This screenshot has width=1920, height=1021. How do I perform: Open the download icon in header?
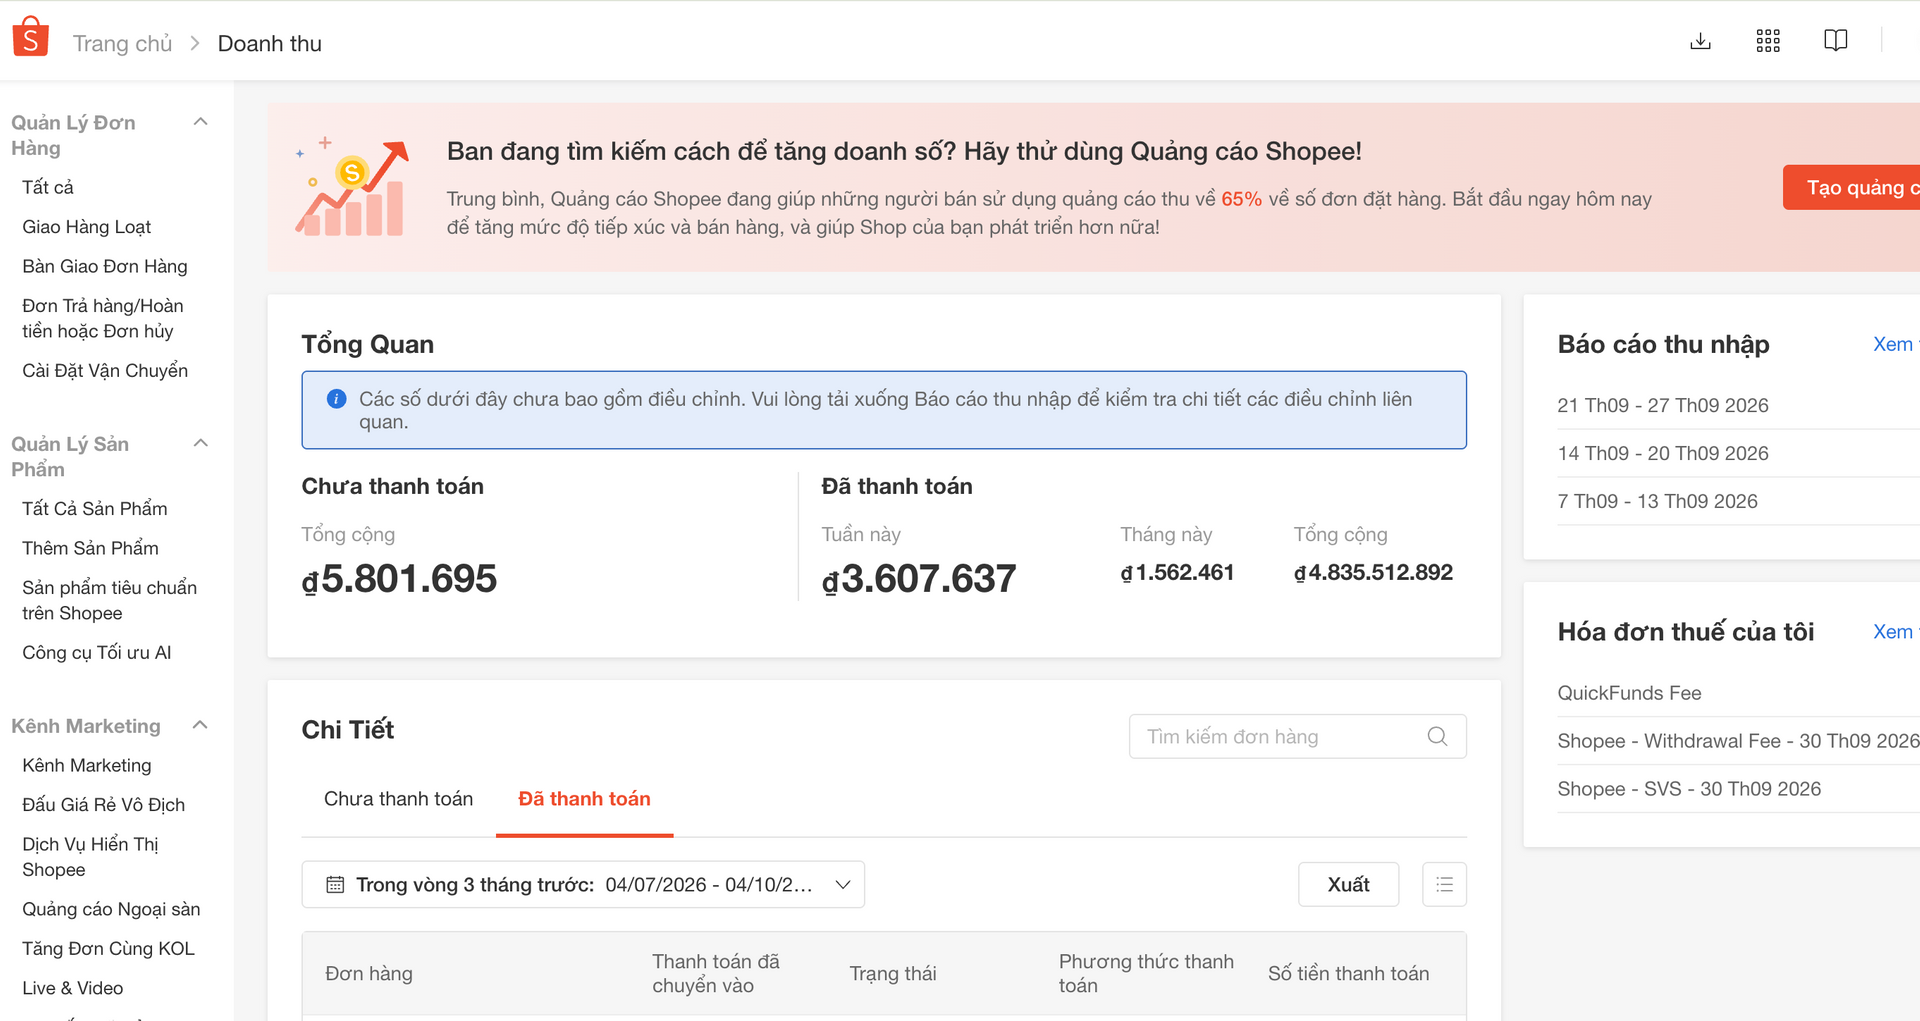1700,41
